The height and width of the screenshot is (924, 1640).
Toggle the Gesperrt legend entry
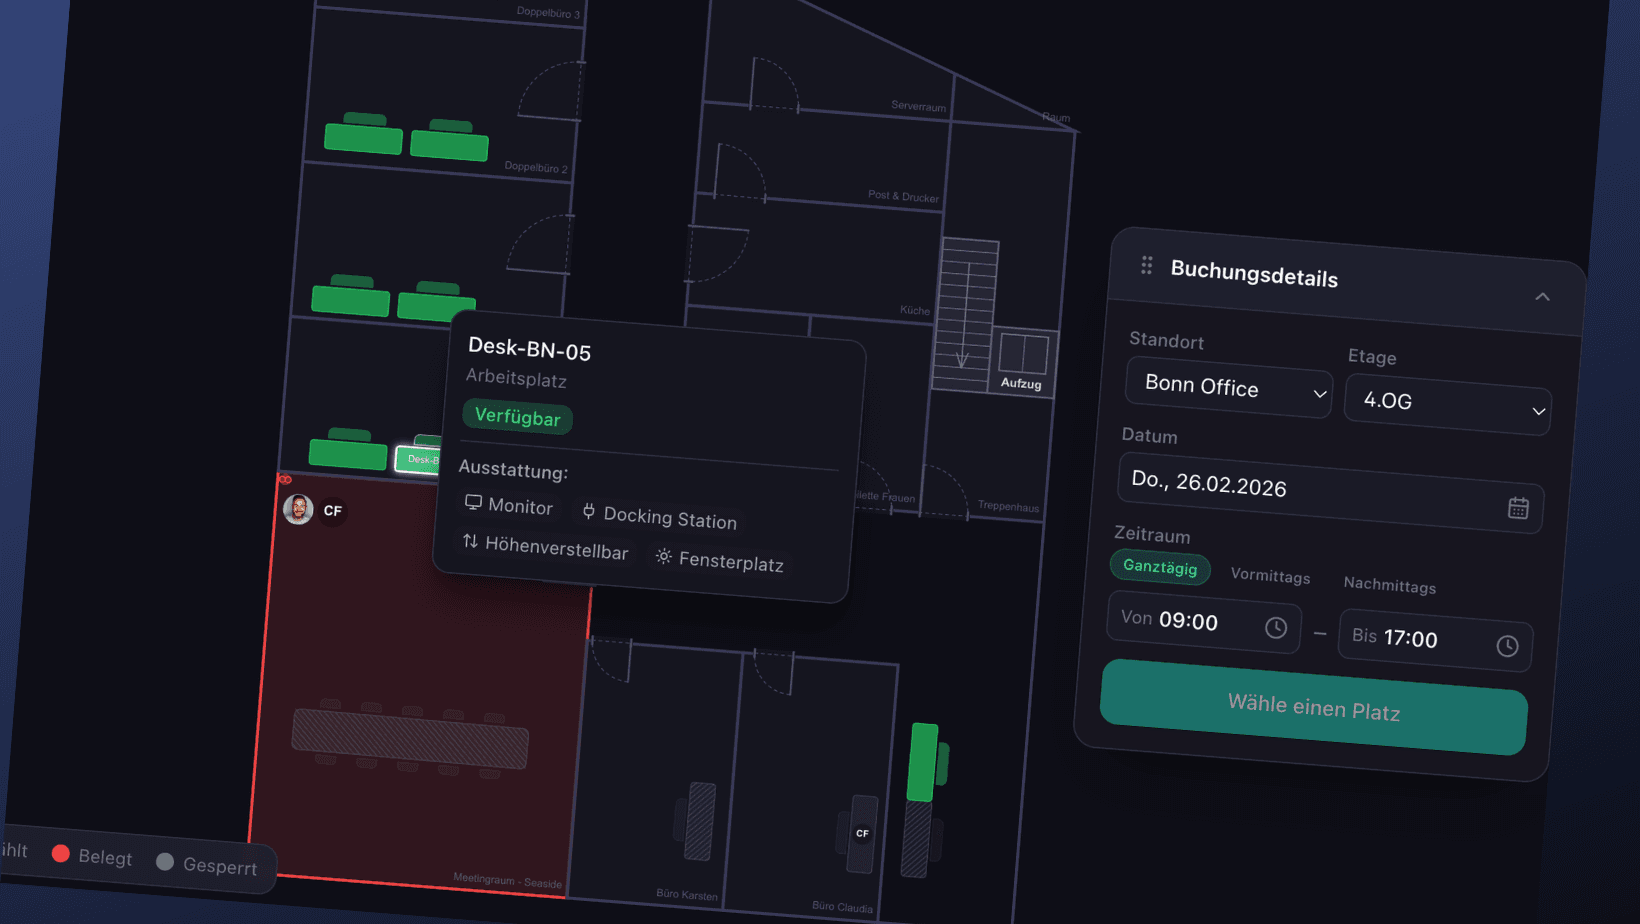[208, 864]
